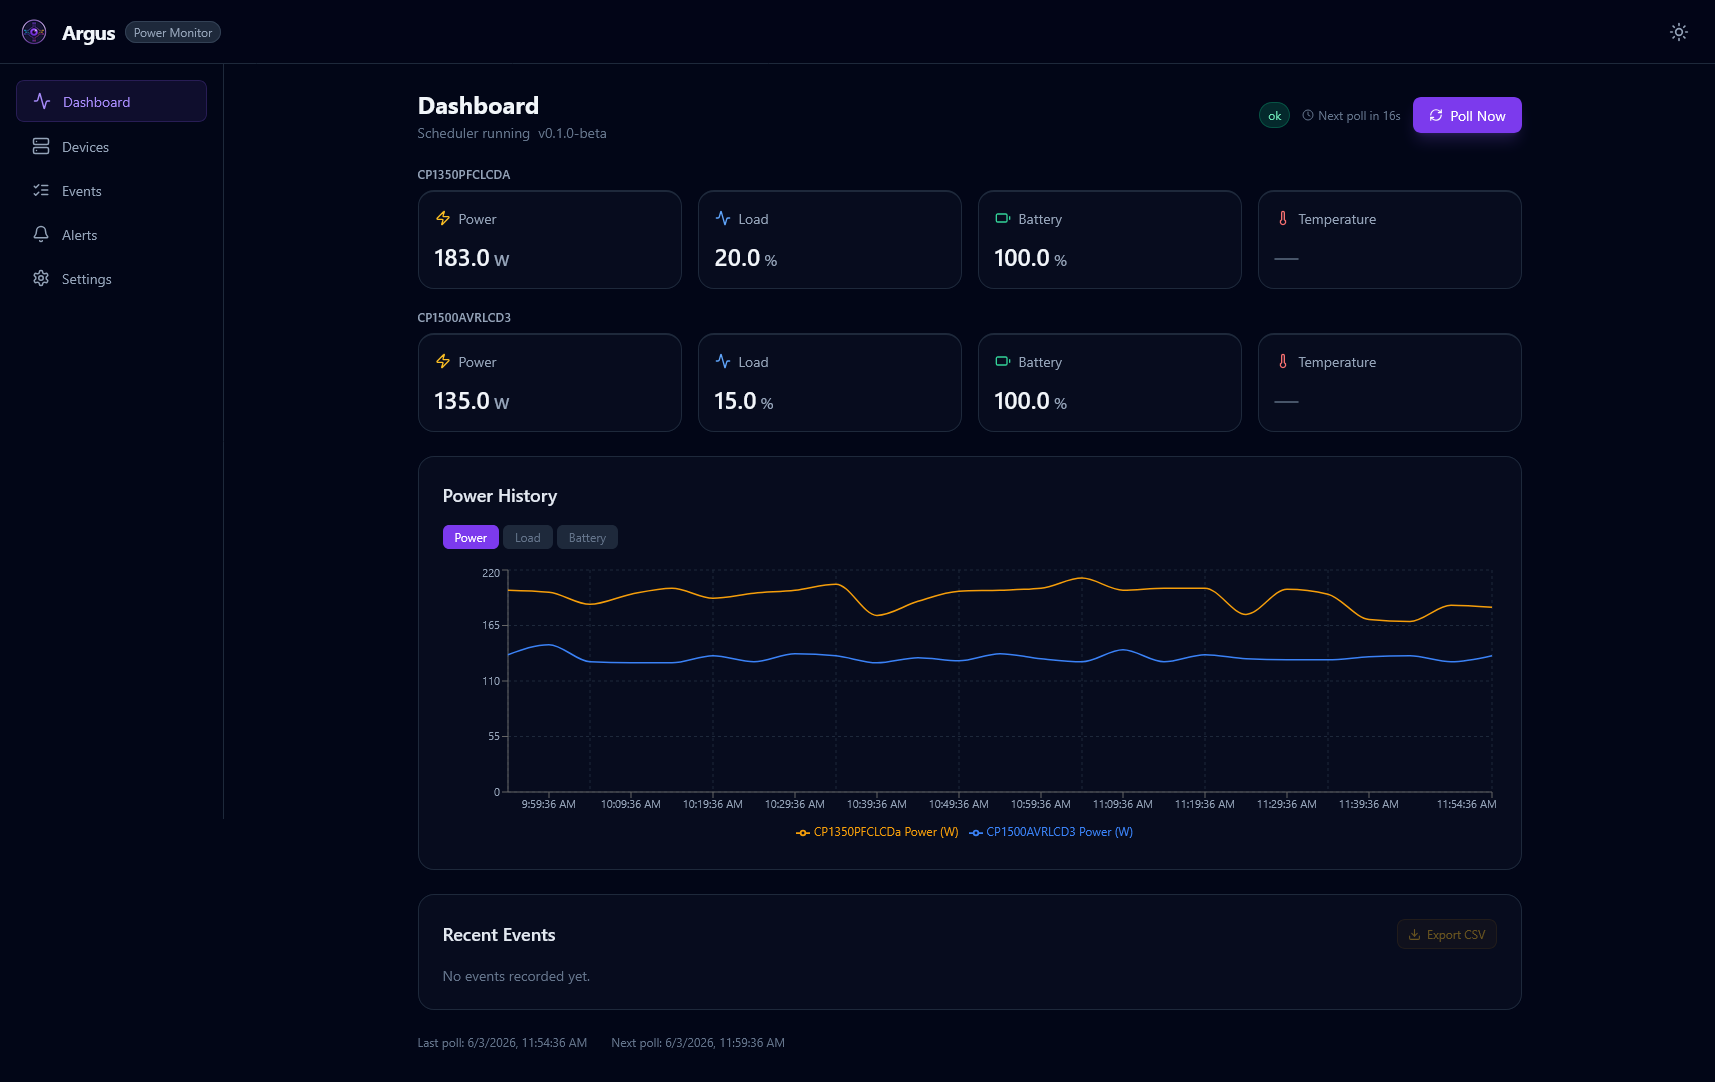
Task: Click the Argus logo icon
Action: (x=34, y=32)
